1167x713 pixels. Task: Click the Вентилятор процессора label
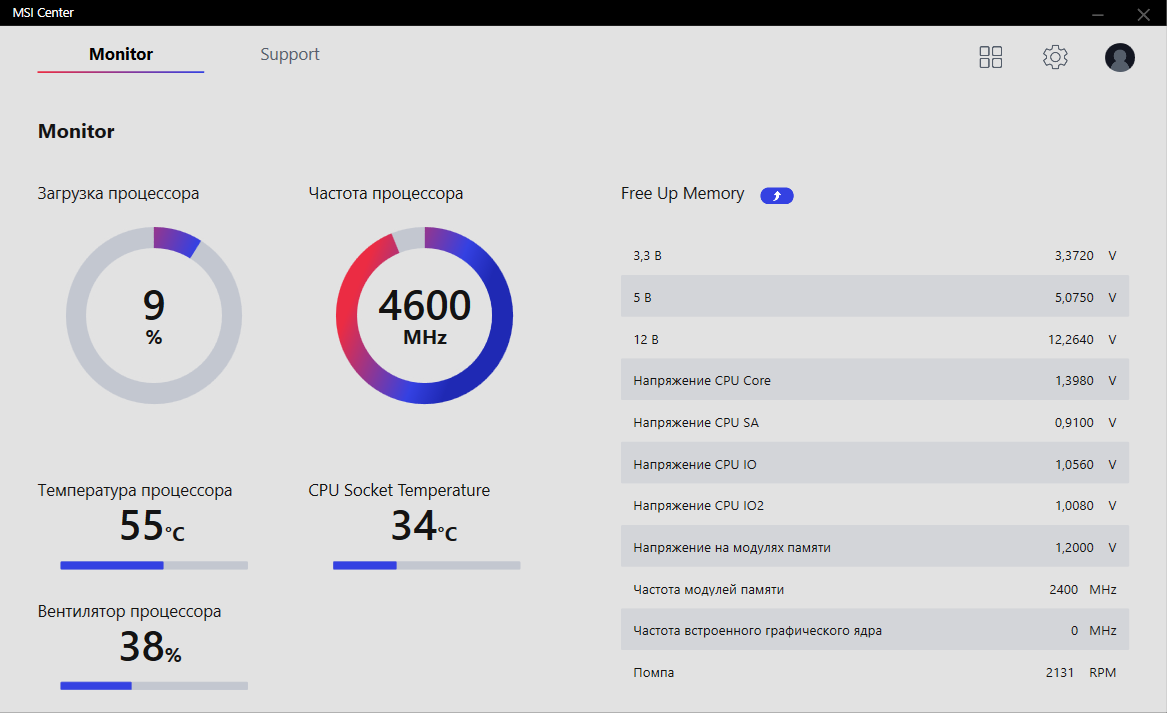130,611
